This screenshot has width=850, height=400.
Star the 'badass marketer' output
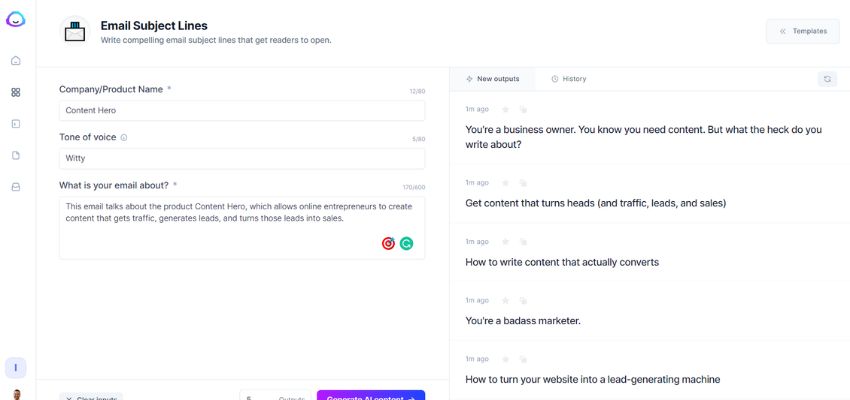[506, 300]
